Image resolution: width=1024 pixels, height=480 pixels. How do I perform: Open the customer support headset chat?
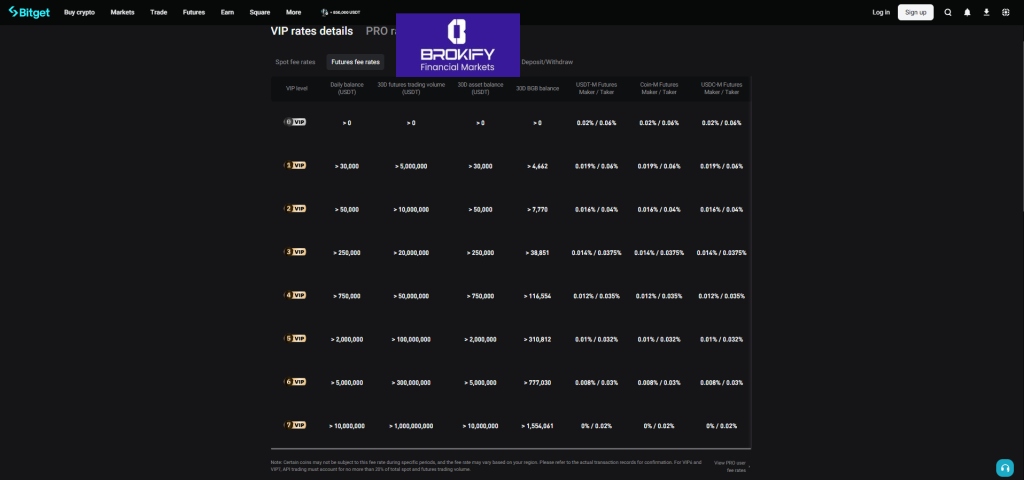point(1005,468)
